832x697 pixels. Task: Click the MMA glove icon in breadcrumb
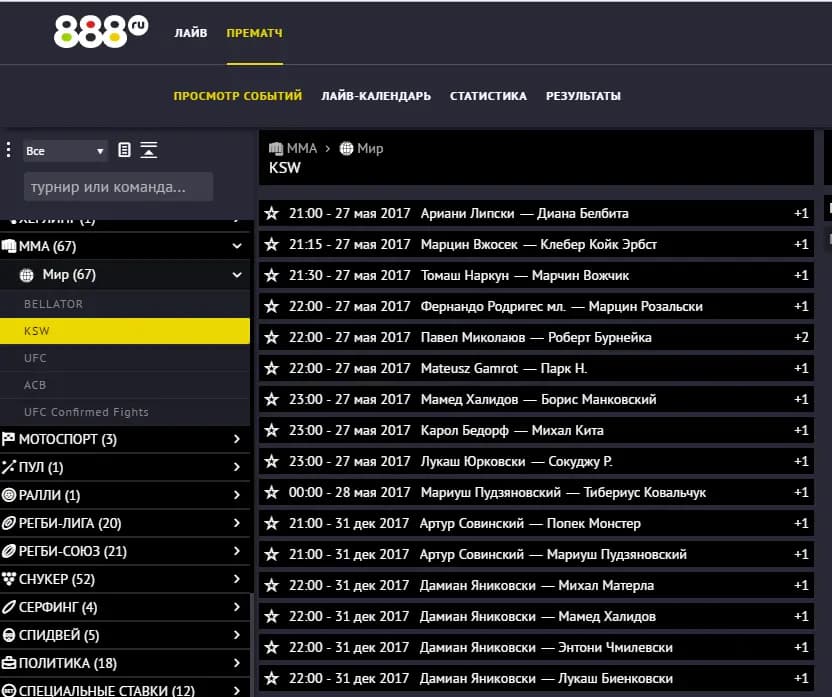[x=275, y=149]
